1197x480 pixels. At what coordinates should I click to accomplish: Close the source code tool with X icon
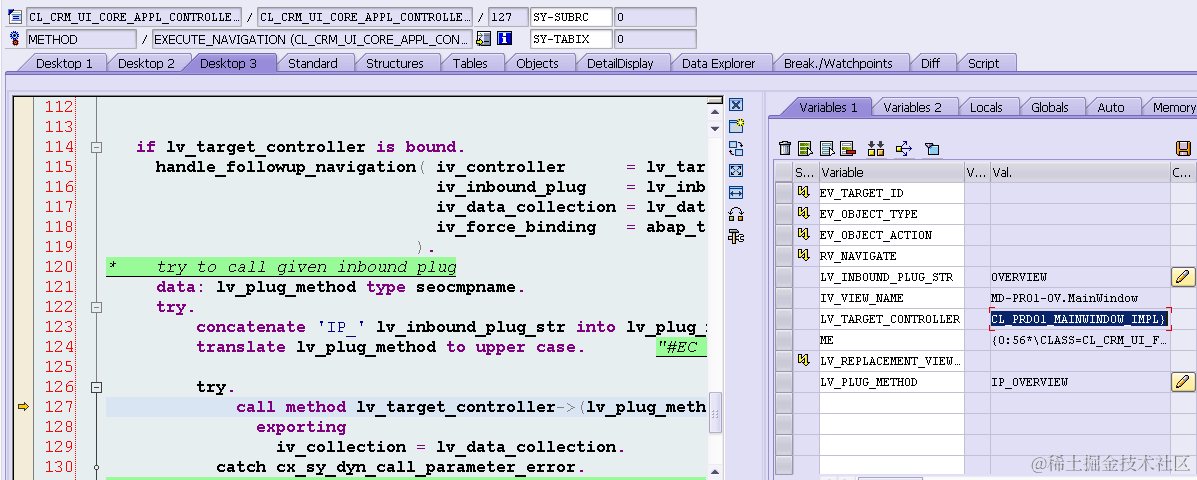click(x=736, y=105)
